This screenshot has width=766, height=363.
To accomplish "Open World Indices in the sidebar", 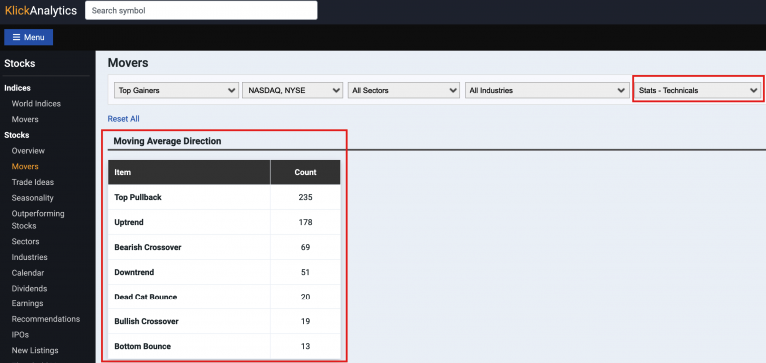I will point(36,104).
